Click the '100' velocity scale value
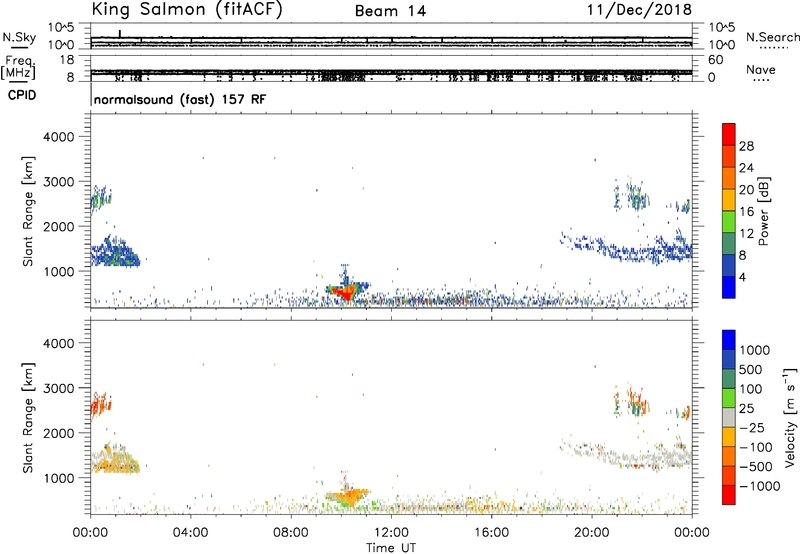 (x=751, y=389)
